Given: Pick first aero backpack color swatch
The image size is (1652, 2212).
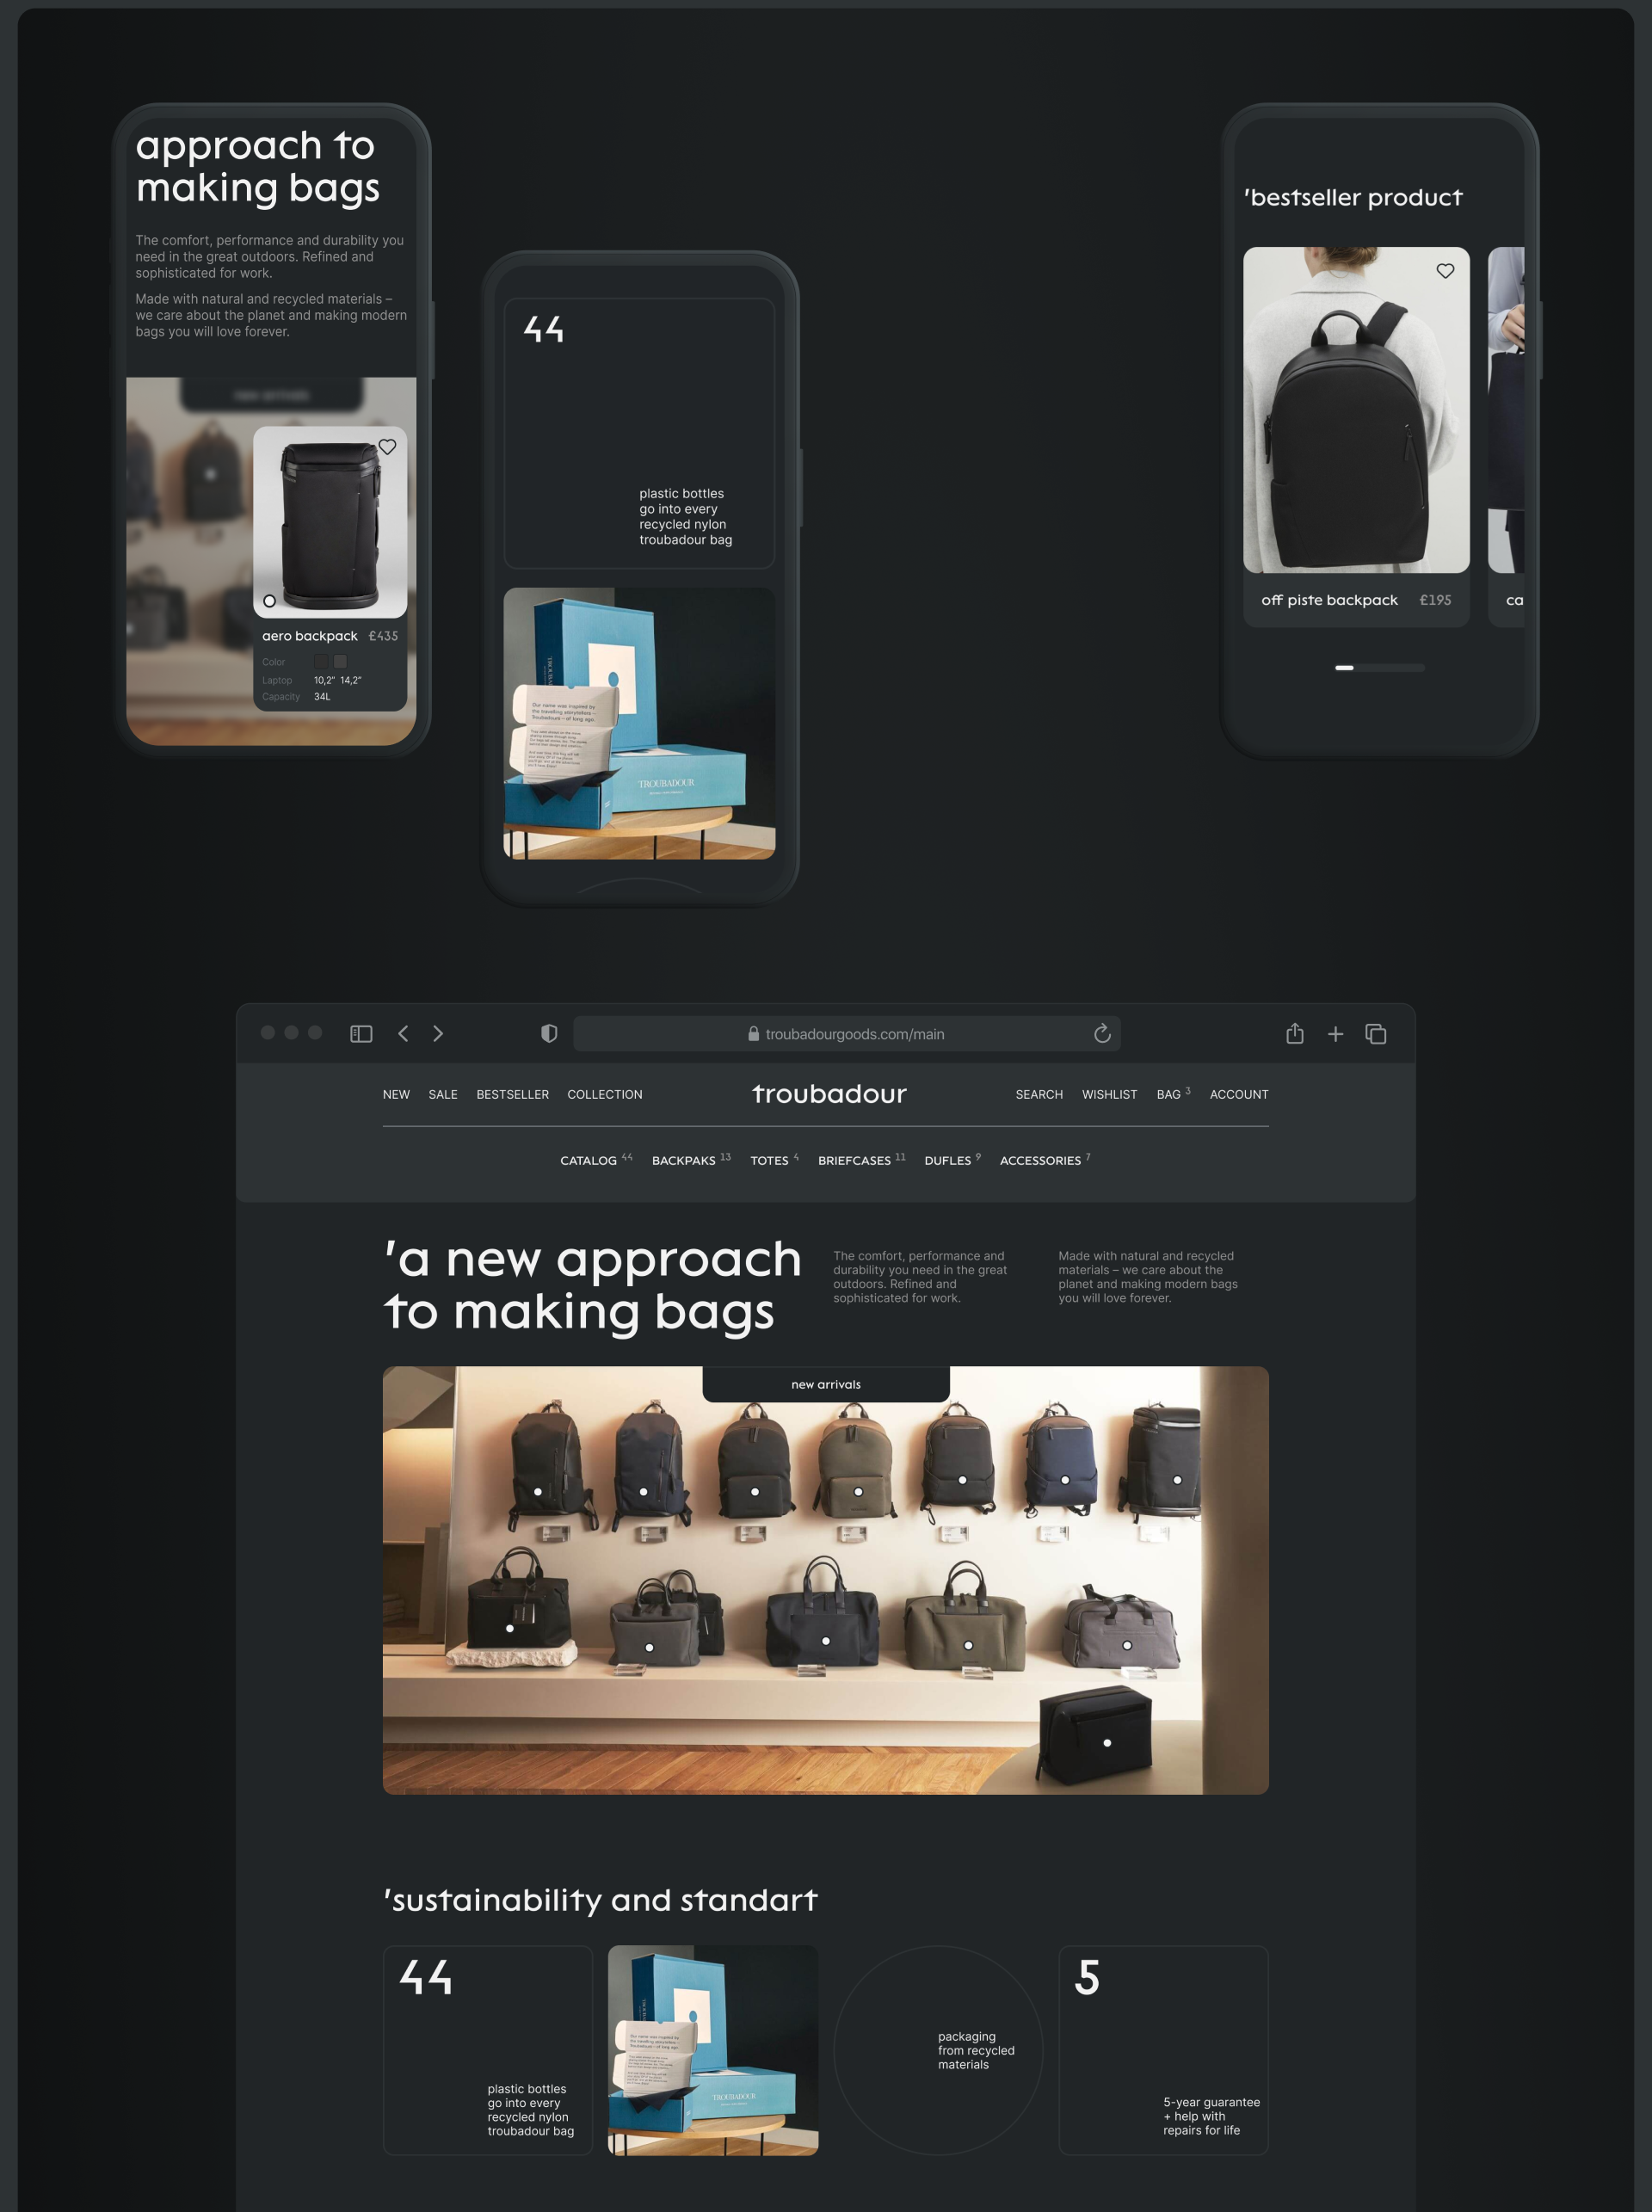Looking at the screenshot, I should pos(321,661).
